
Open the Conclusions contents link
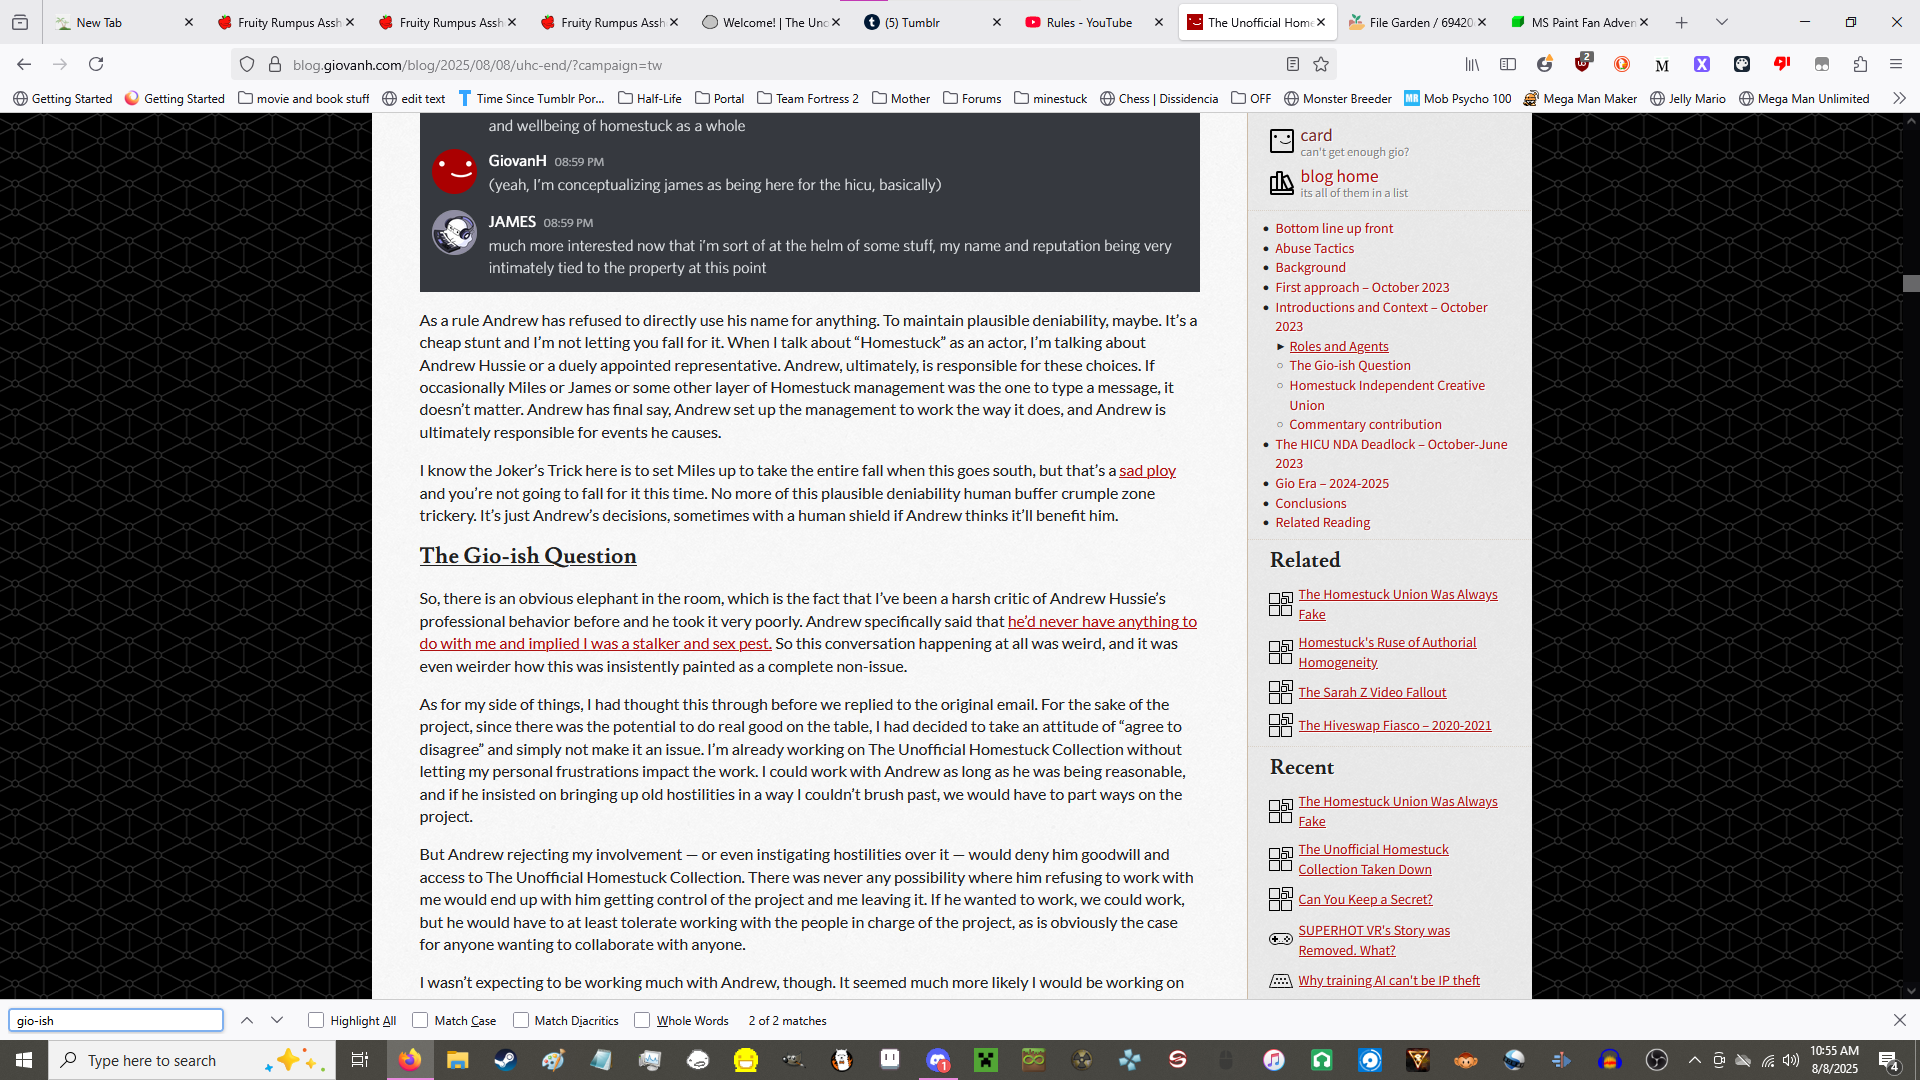point(1310,503)
